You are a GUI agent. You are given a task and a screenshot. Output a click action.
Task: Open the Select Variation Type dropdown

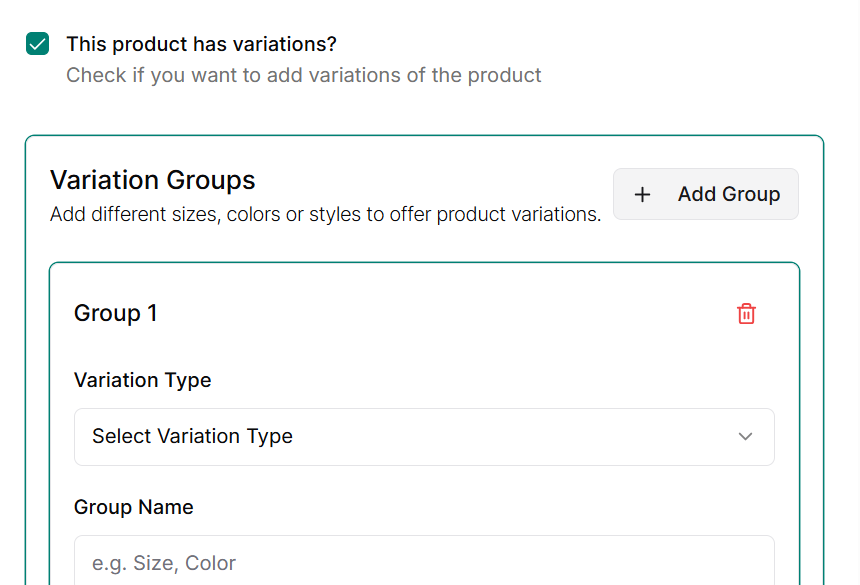coord(424,437)
